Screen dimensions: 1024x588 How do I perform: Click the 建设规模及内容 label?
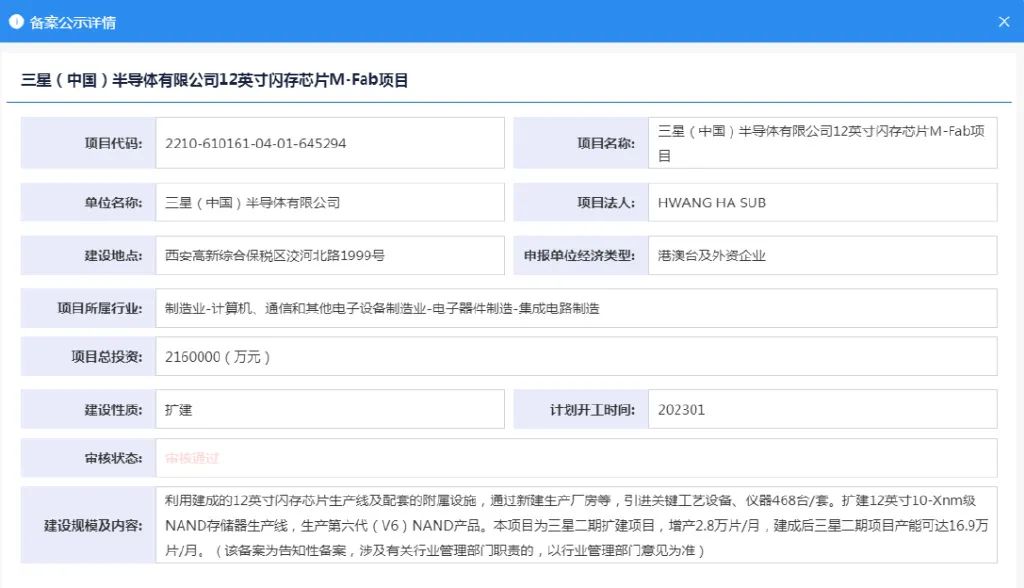pyautogui.click(x=93, y=525)
